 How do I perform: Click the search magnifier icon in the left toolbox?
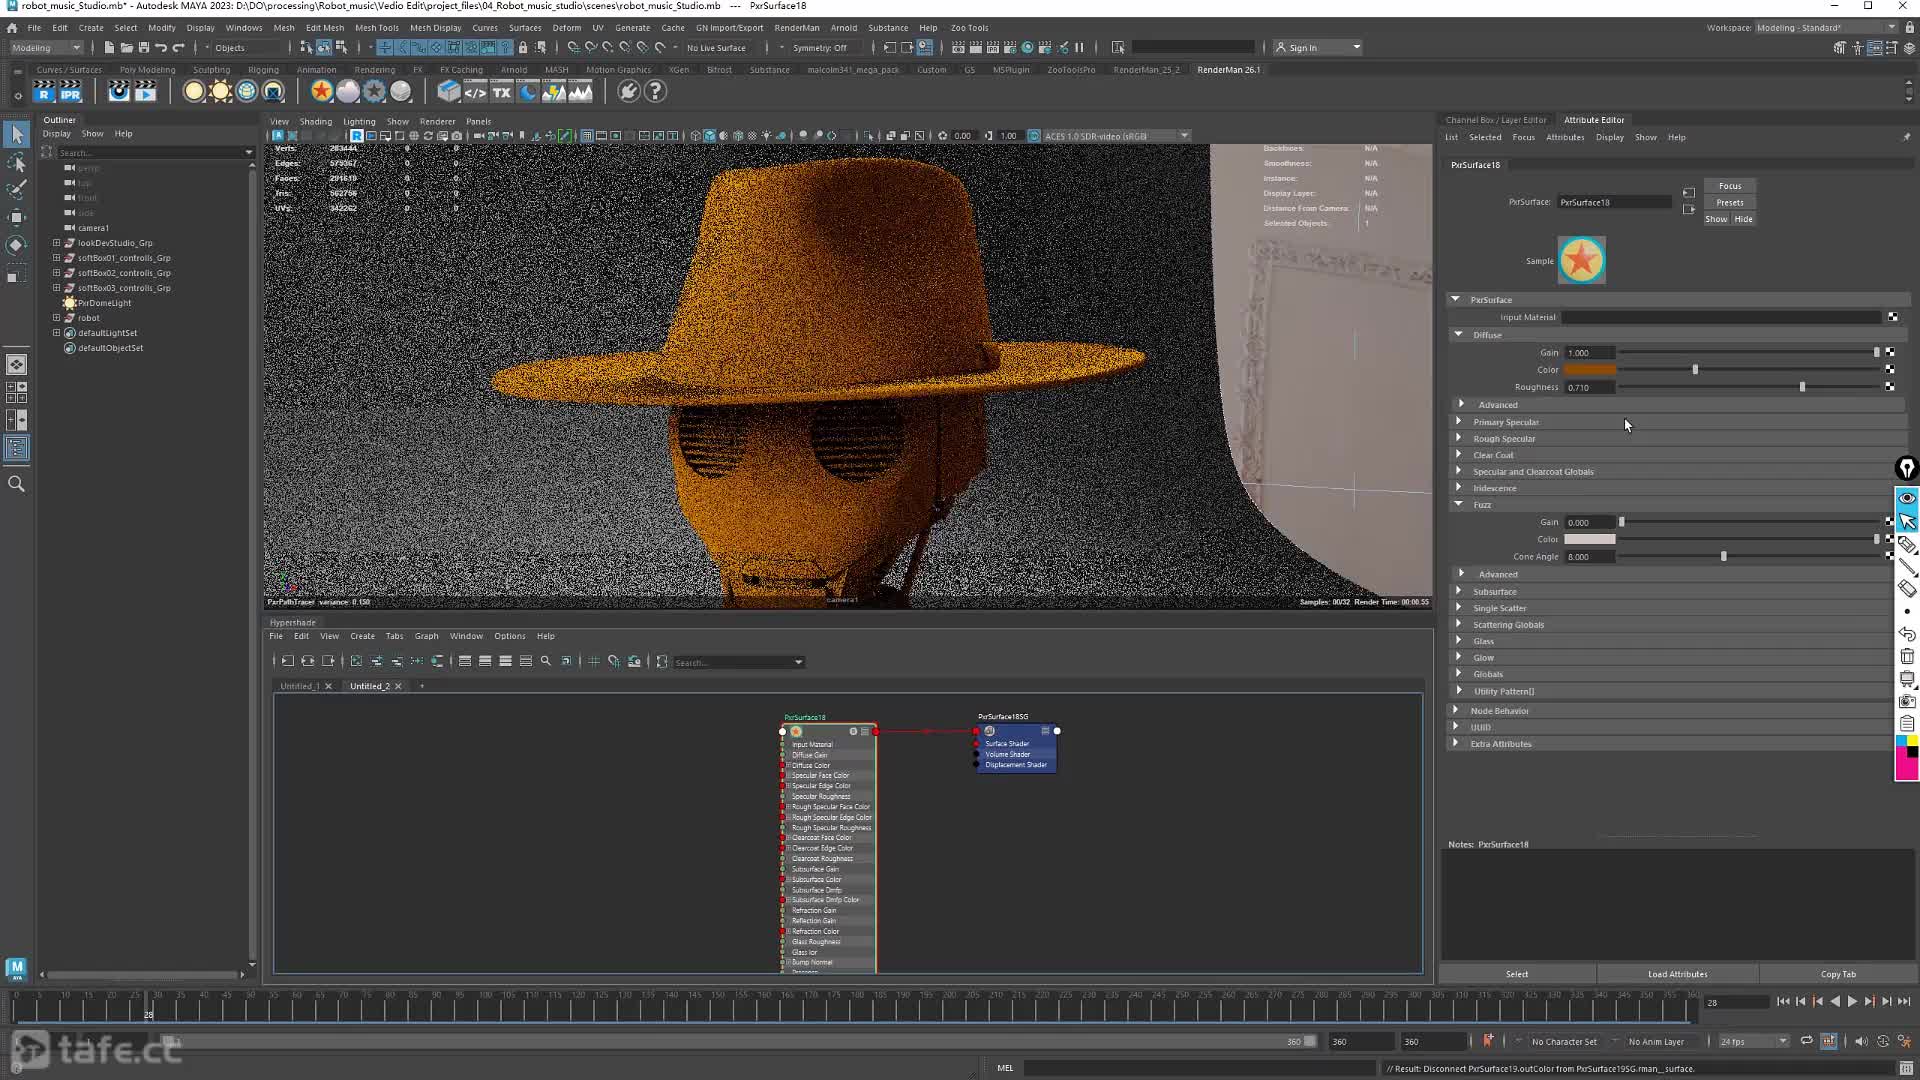coord(17,484)
